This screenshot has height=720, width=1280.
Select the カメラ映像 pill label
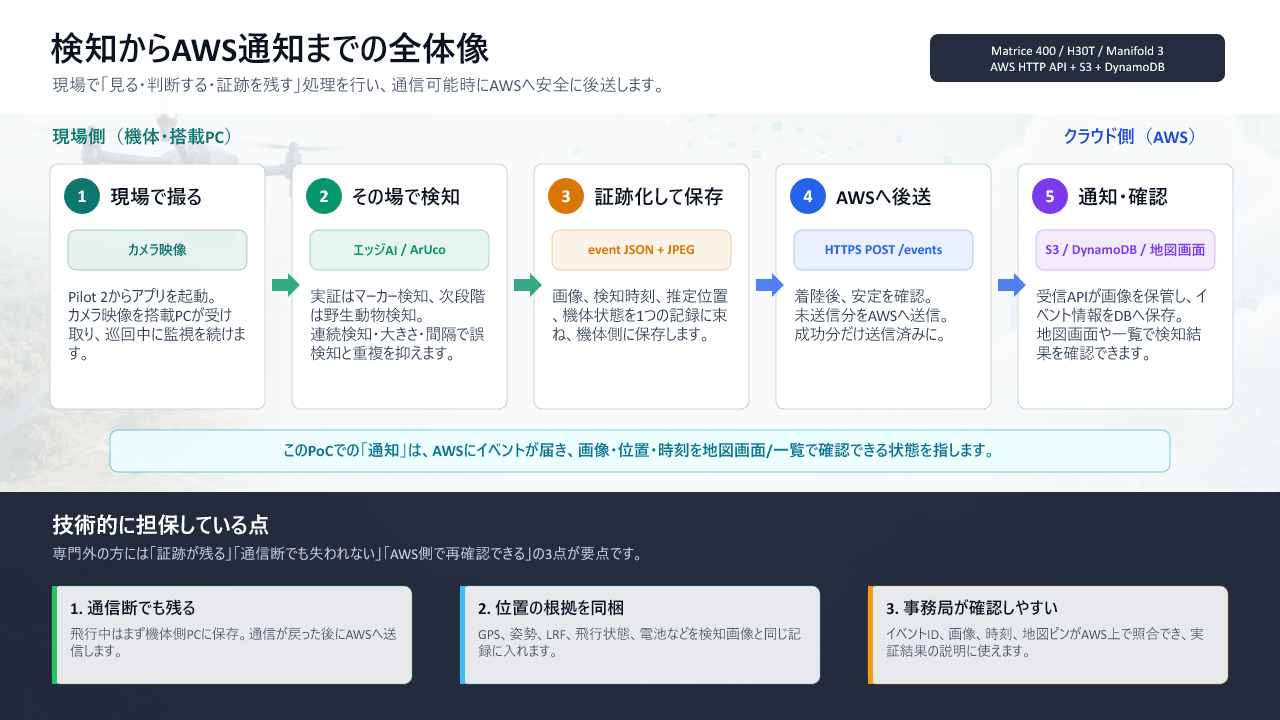click(x=157, y=250)
